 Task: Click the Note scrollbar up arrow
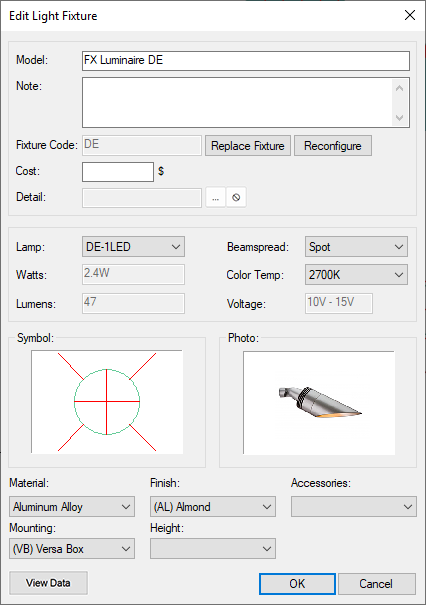(400, 88)
